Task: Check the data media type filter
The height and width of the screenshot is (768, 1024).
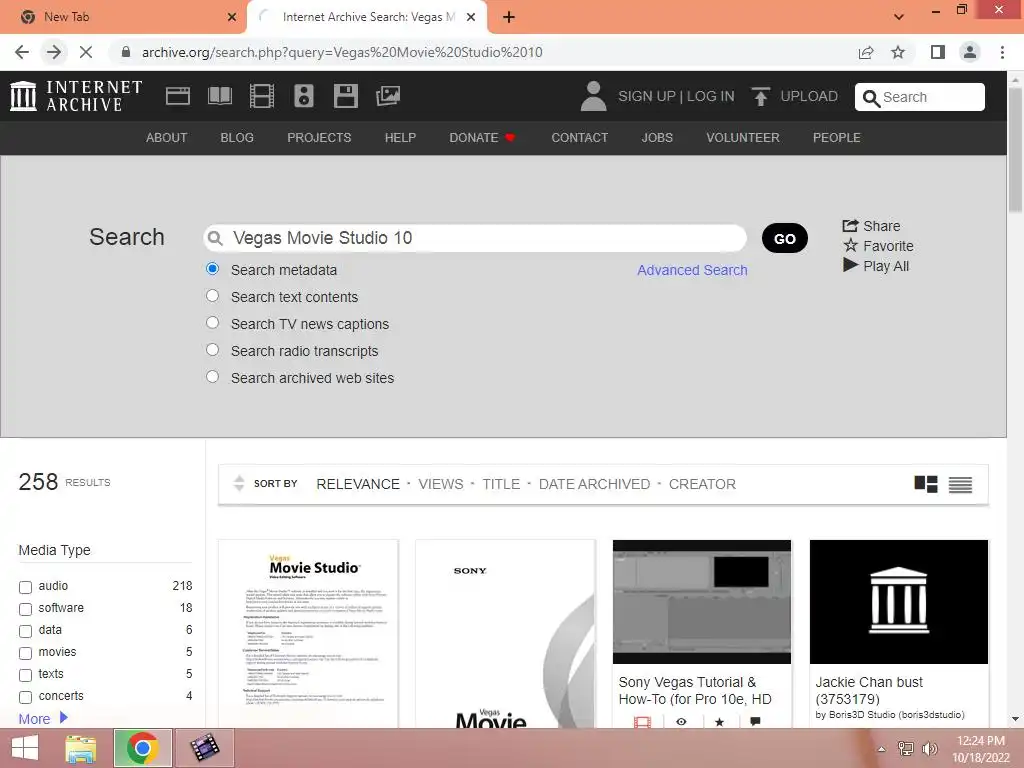Action: pyautogui.click(x=25, y=632)
